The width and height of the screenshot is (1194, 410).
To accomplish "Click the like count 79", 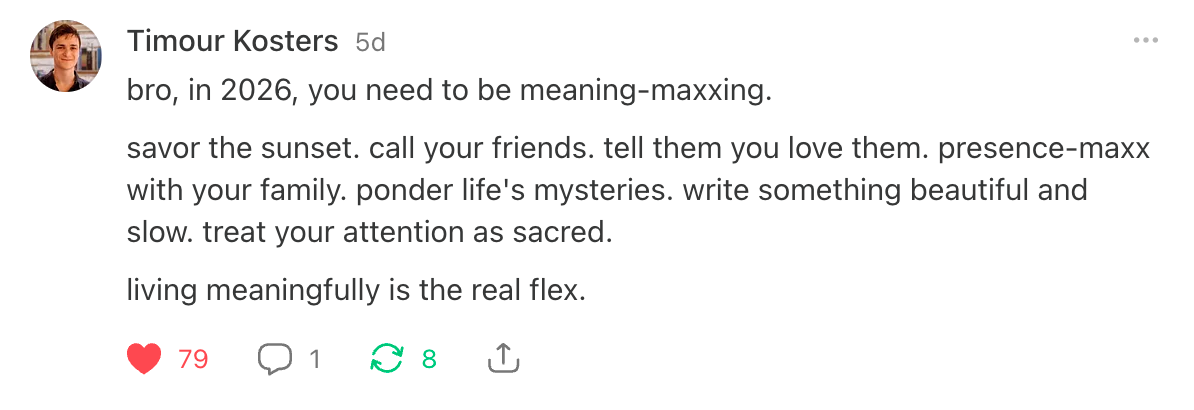I will (x=193, y=359).
